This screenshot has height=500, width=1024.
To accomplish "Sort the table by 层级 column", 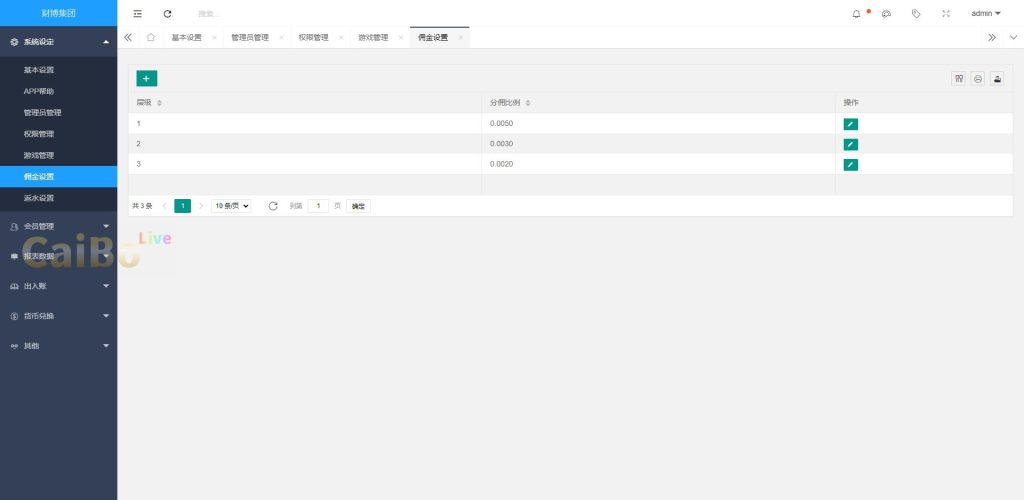I will tap(160, 103).
